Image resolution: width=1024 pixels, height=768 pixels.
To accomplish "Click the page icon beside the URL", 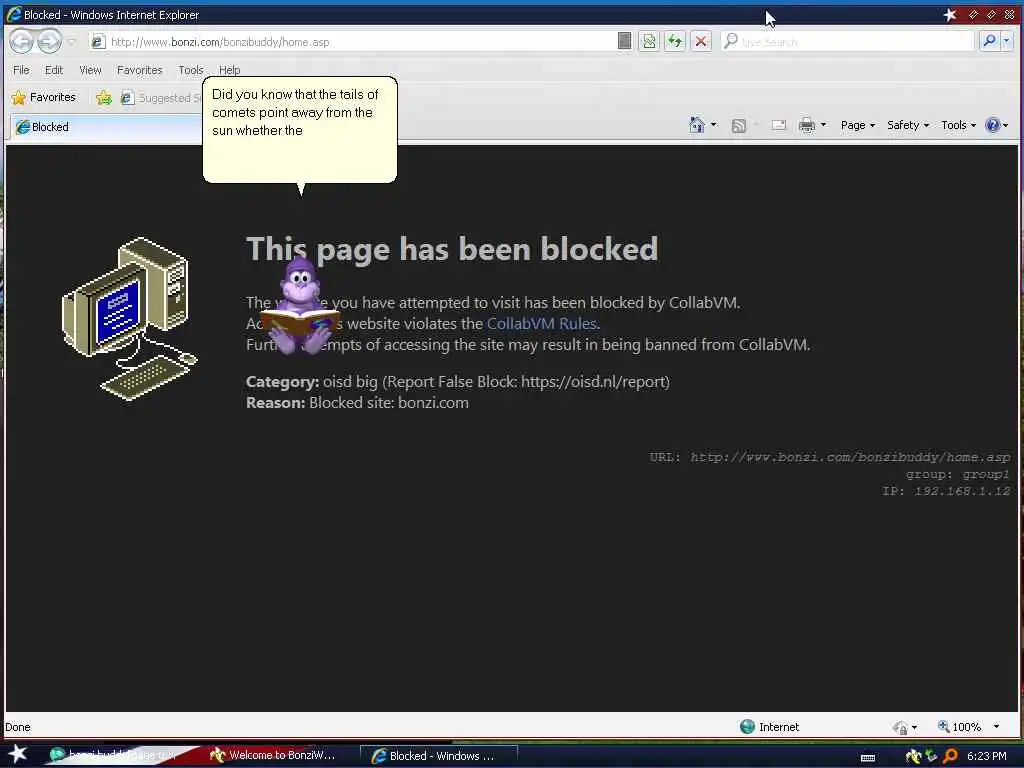I will 98,42.
